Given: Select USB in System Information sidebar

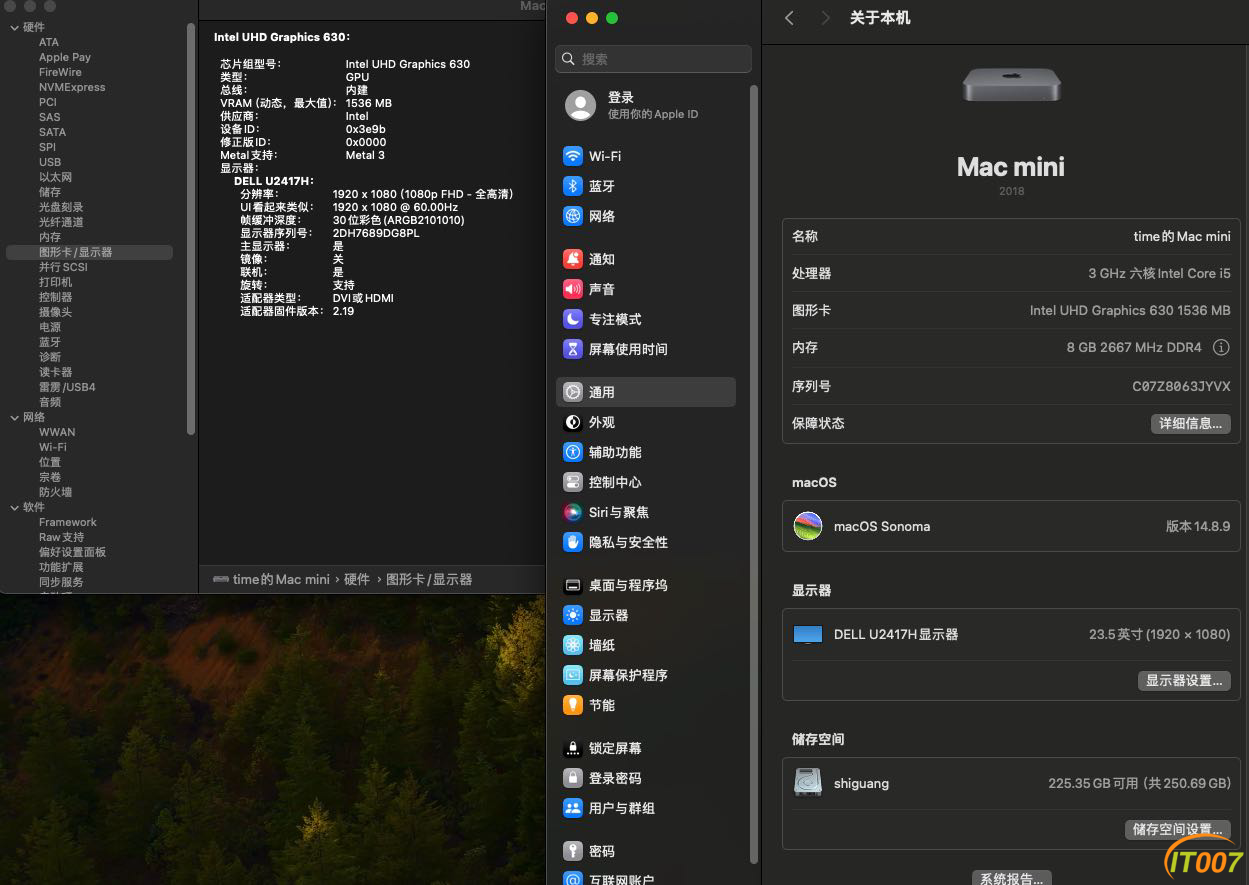Looking at the screenshot, I should (x=50, y=162).
